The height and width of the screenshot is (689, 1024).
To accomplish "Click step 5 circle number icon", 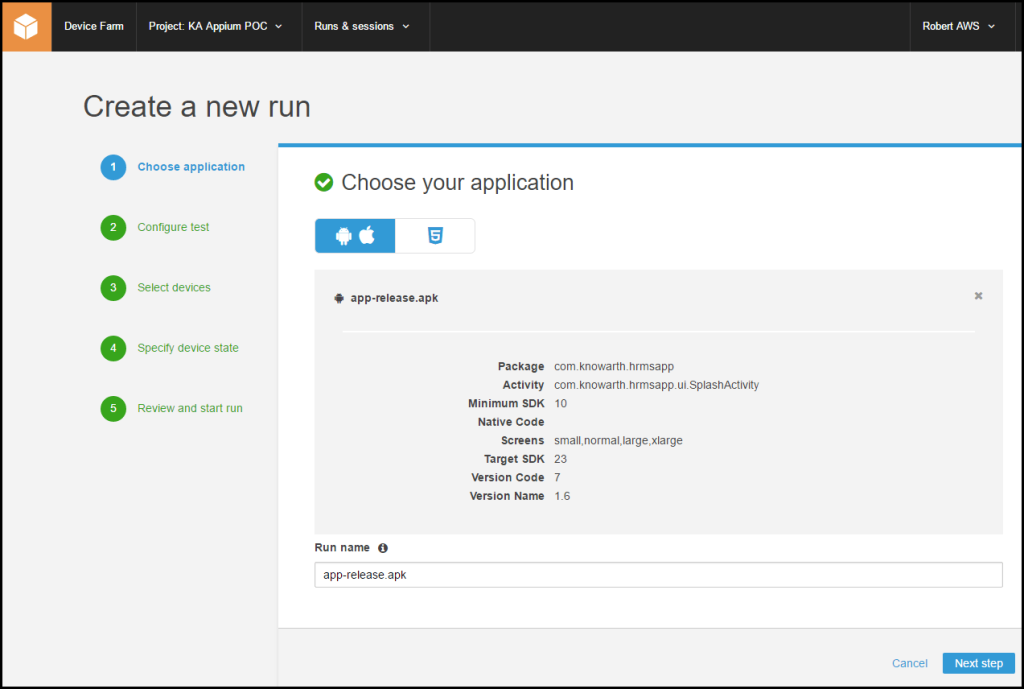I will 113,409.
